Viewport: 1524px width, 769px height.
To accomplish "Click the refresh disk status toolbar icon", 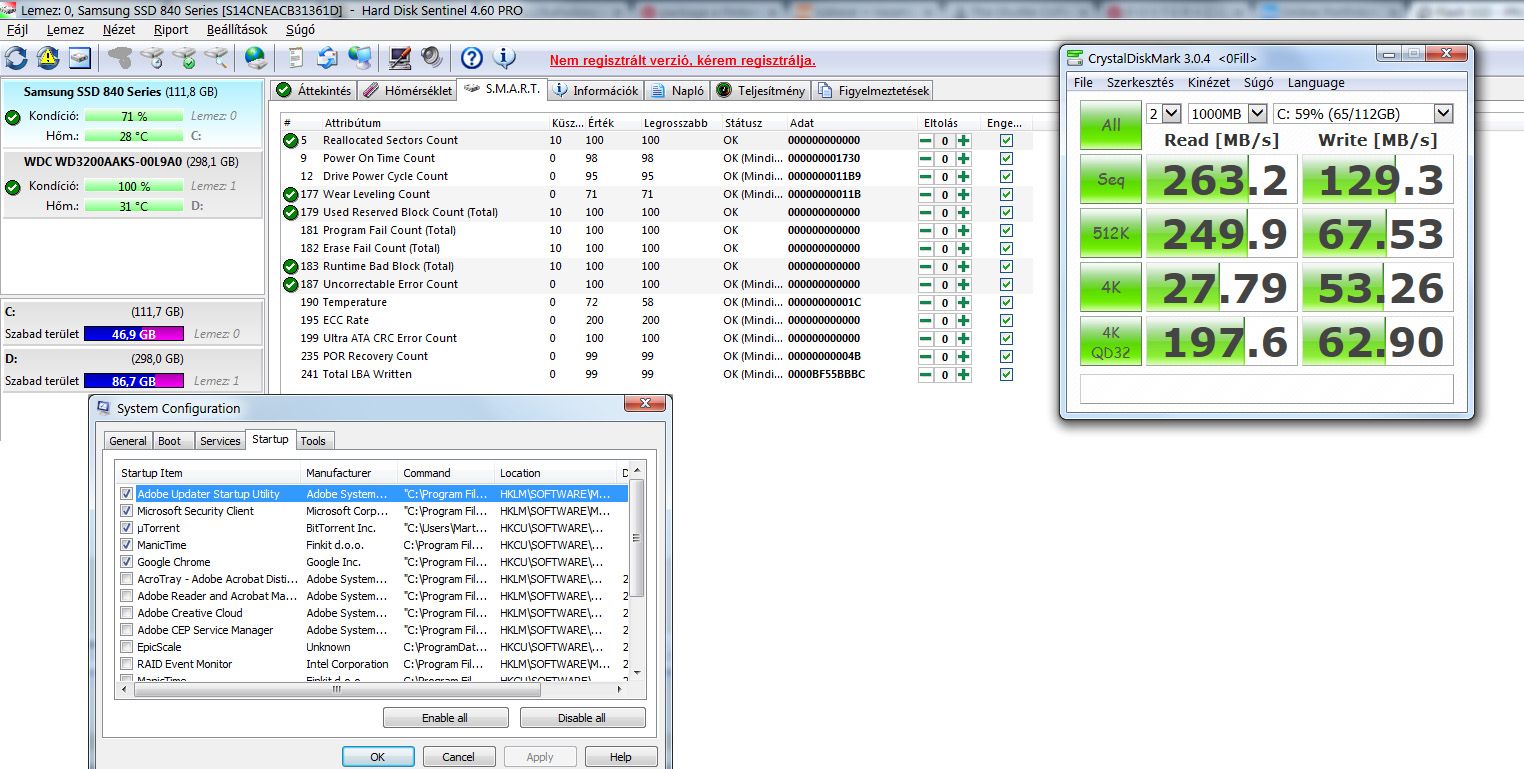I will (16, 57).
